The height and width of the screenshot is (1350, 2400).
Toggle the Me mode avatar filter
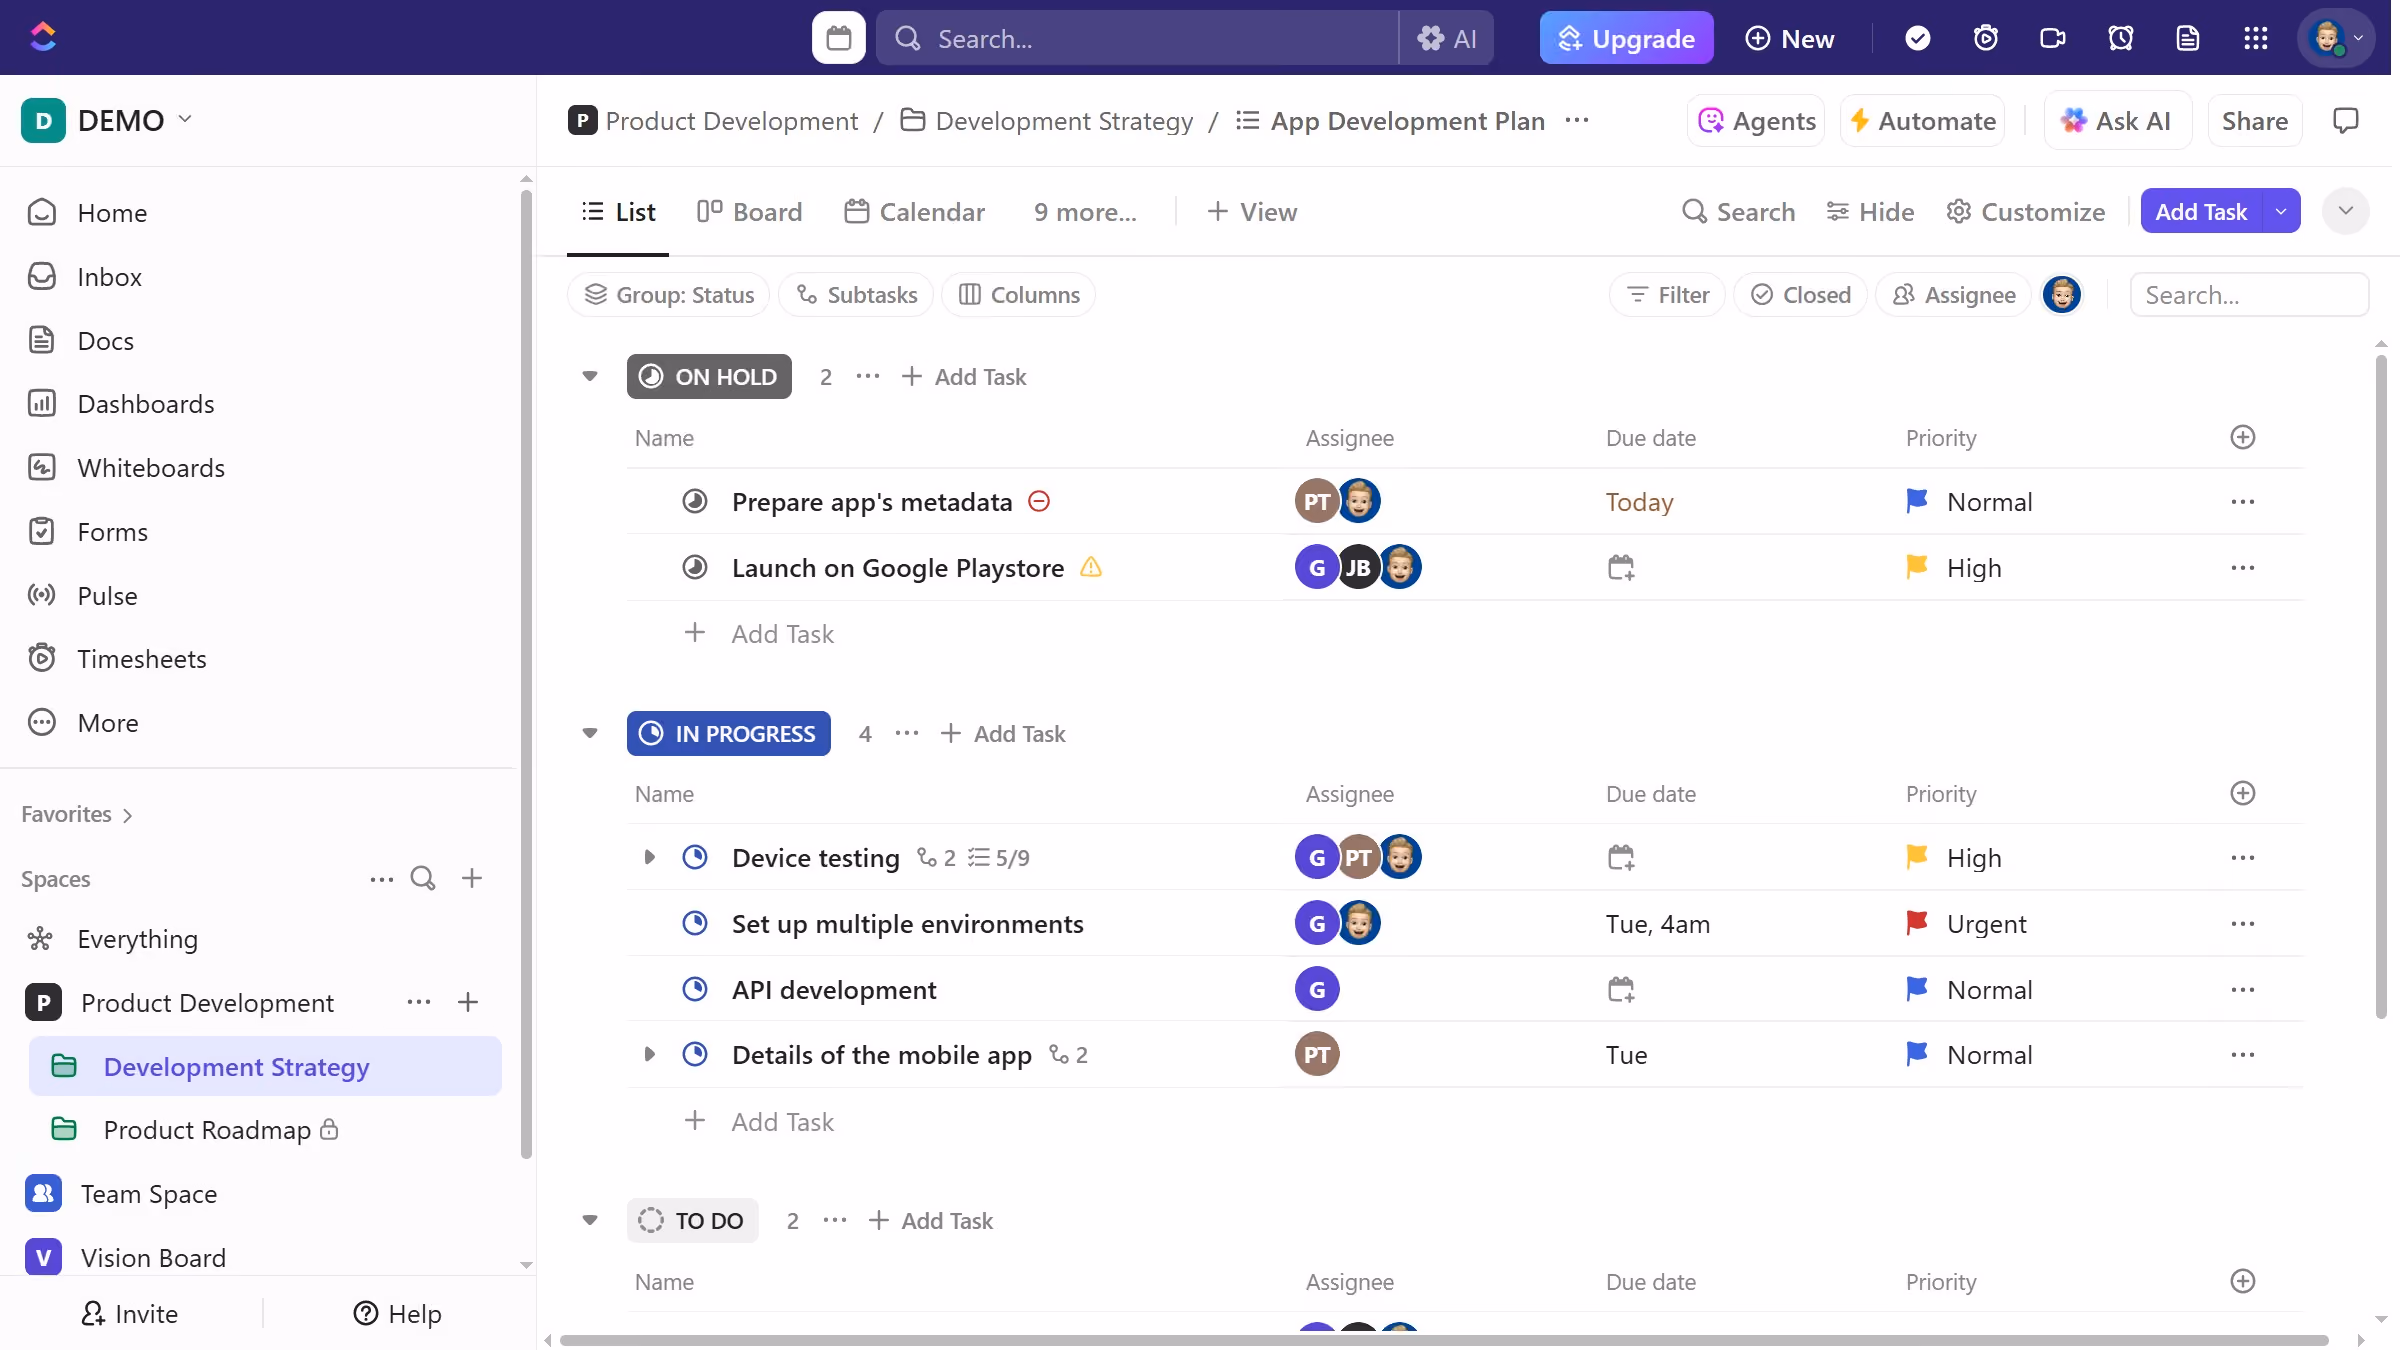point(2061,295)
